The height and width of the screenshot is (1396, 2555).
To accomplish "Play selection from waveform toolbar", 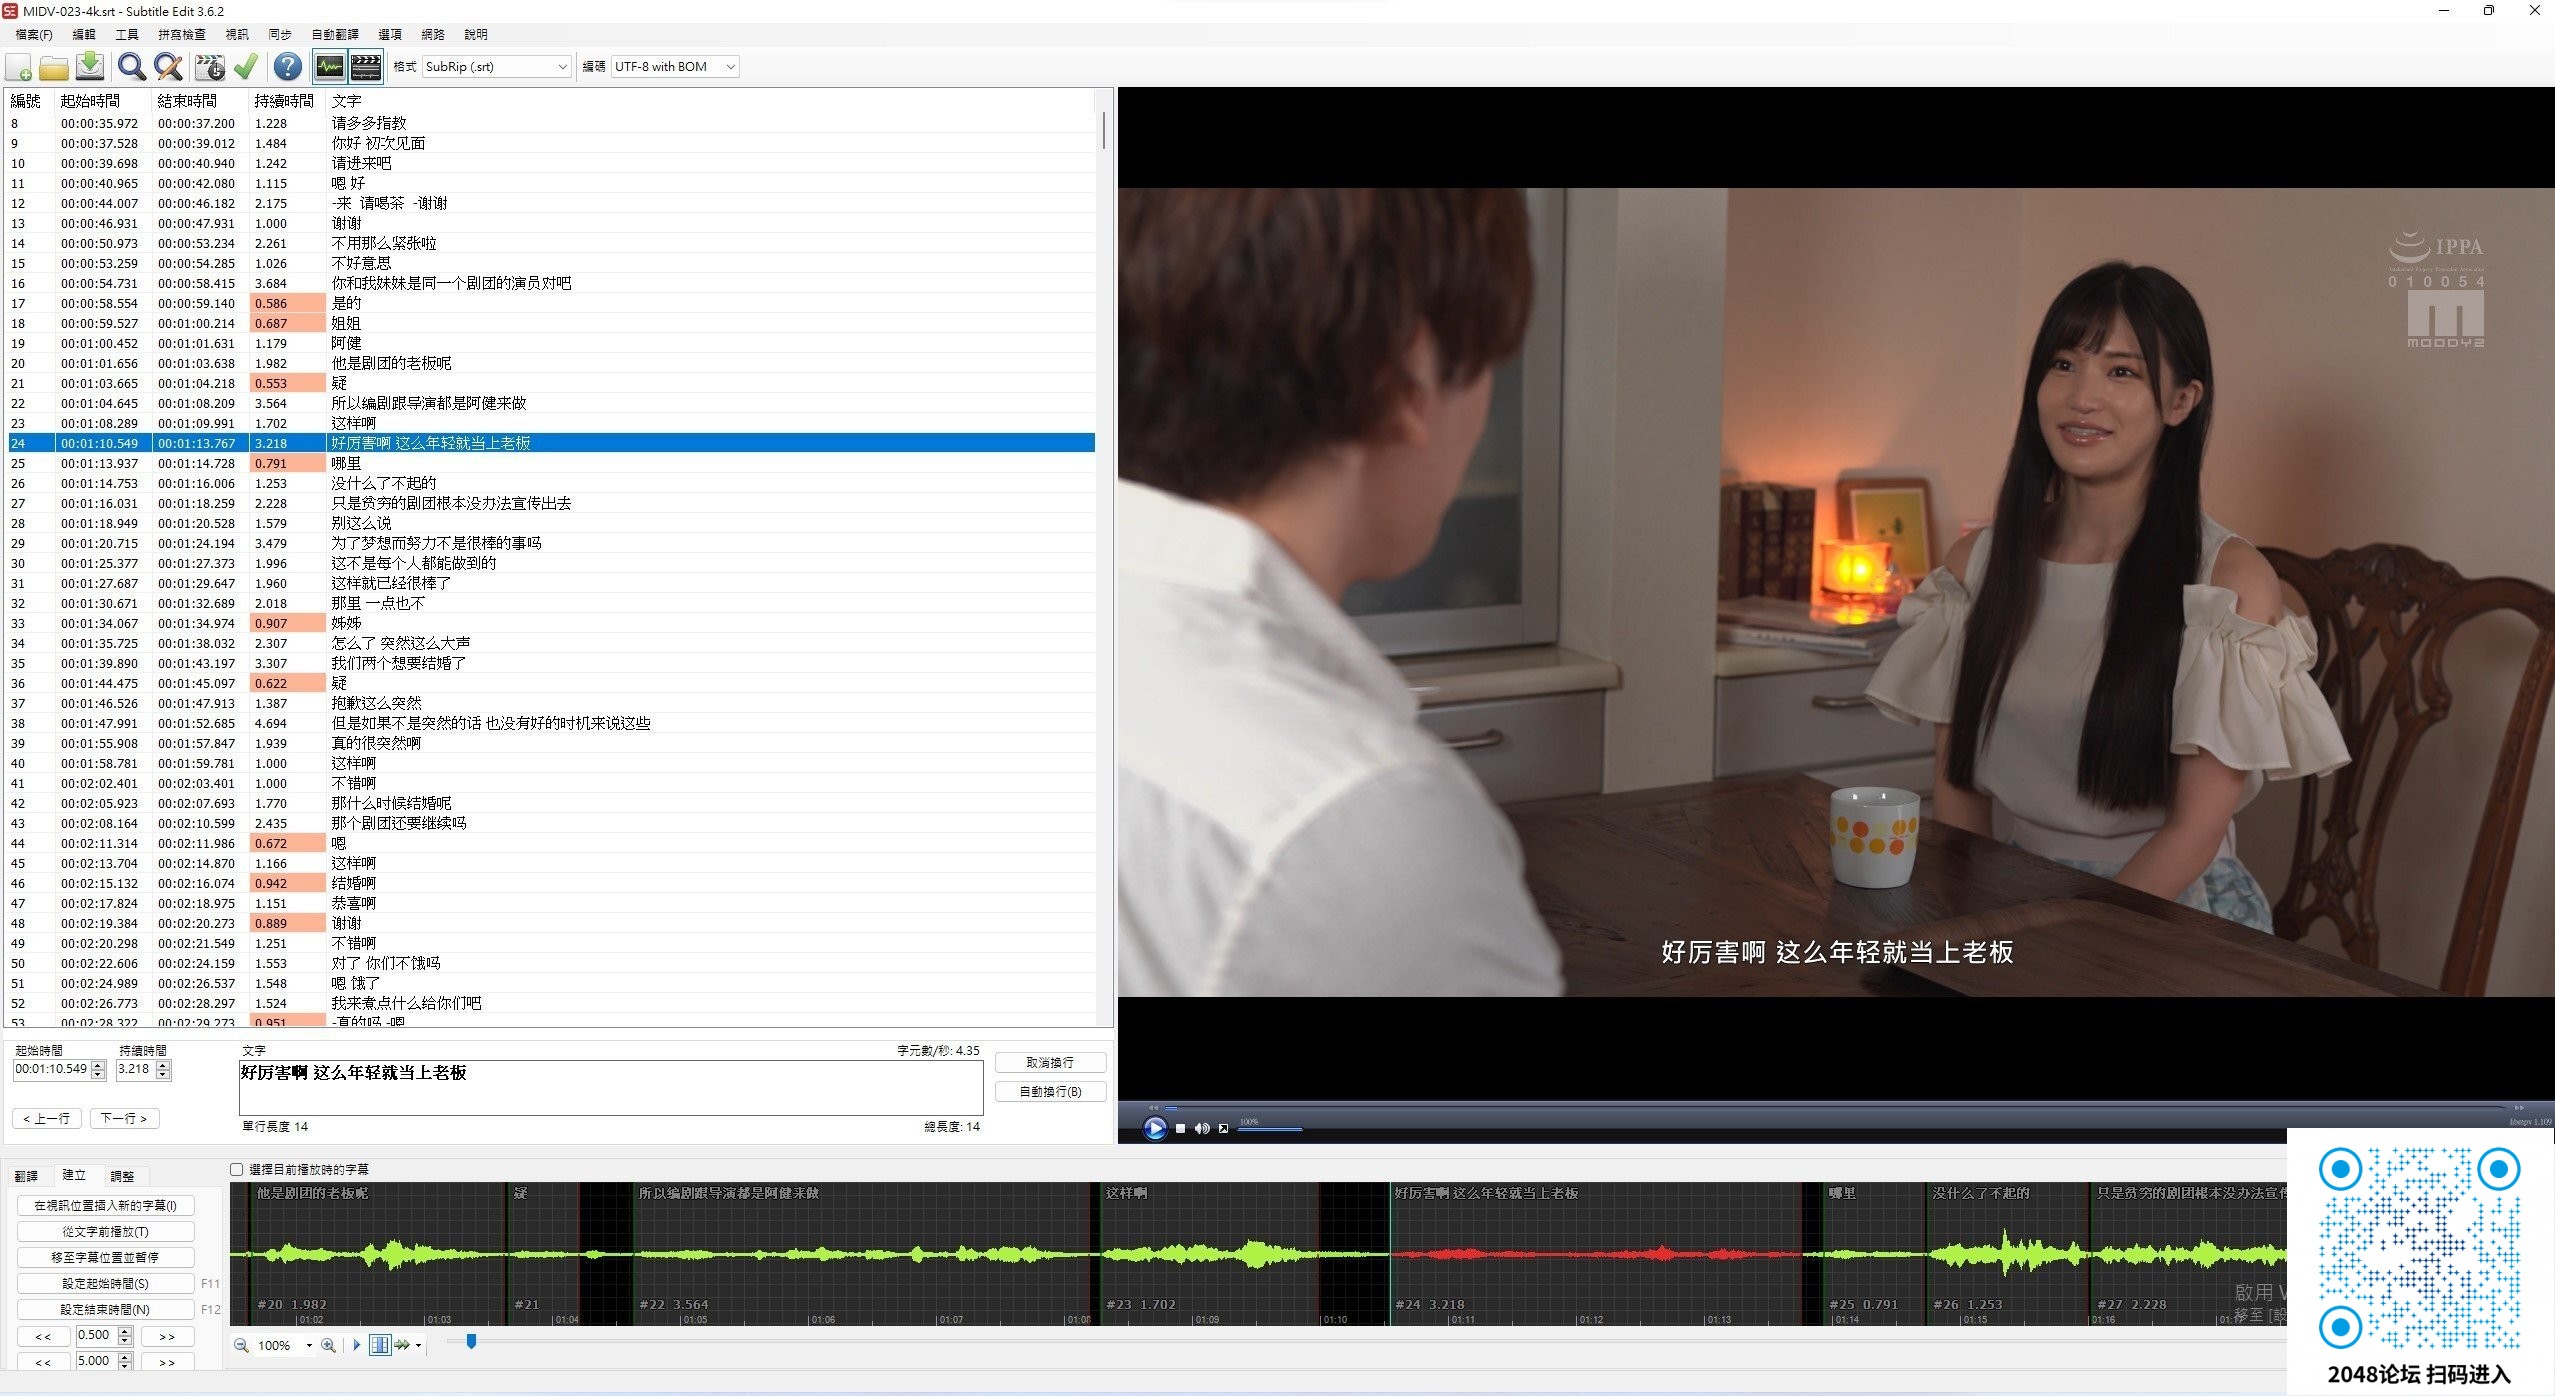I will (x=356, y=1345).
